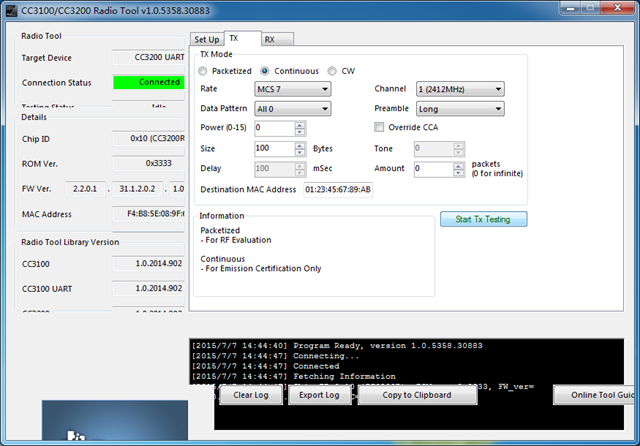Expand the Preamble dropdown set to Long
The height and width of the screenshot is (446, 640).
pyautogui.click(x=460, y=109)
